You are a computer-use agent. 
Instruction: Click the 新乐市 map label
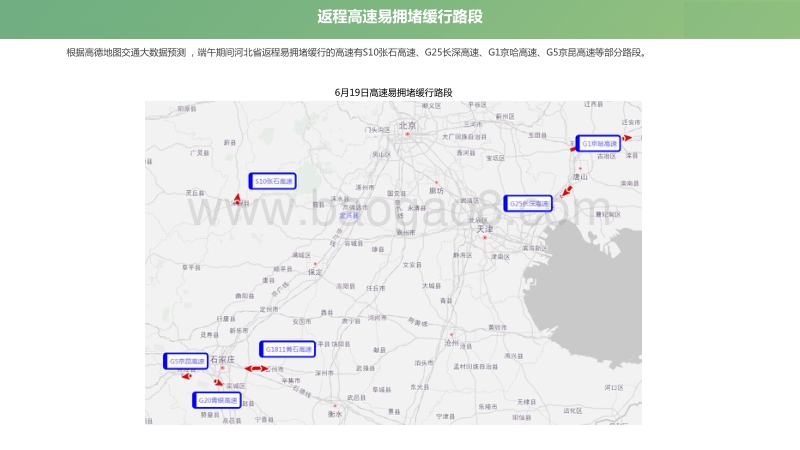pos(239,331)
